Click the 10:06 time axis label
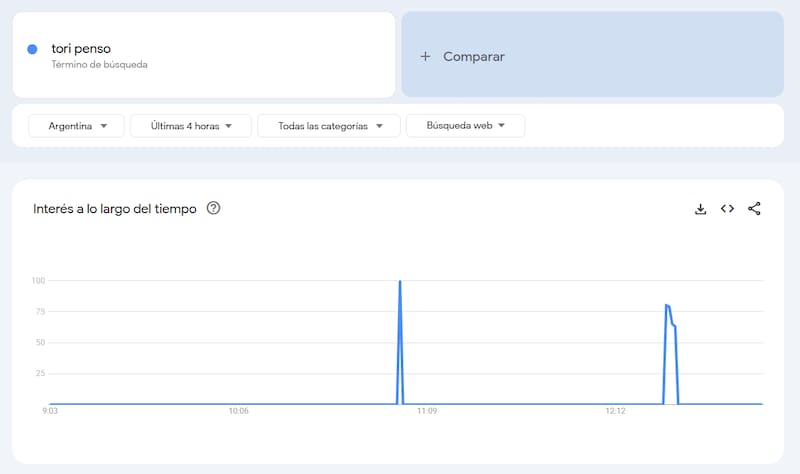This screenshot has width=800, height=474. [x=238, y=411]
